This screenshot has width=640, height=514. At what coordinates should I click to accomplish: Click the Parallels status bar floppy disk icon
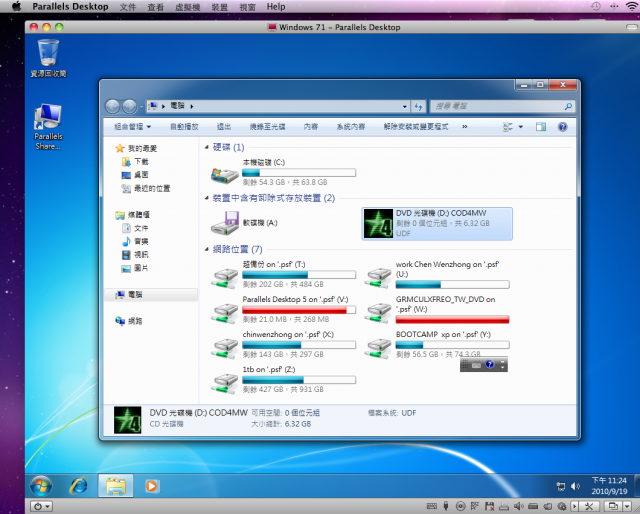pos(489,506)
